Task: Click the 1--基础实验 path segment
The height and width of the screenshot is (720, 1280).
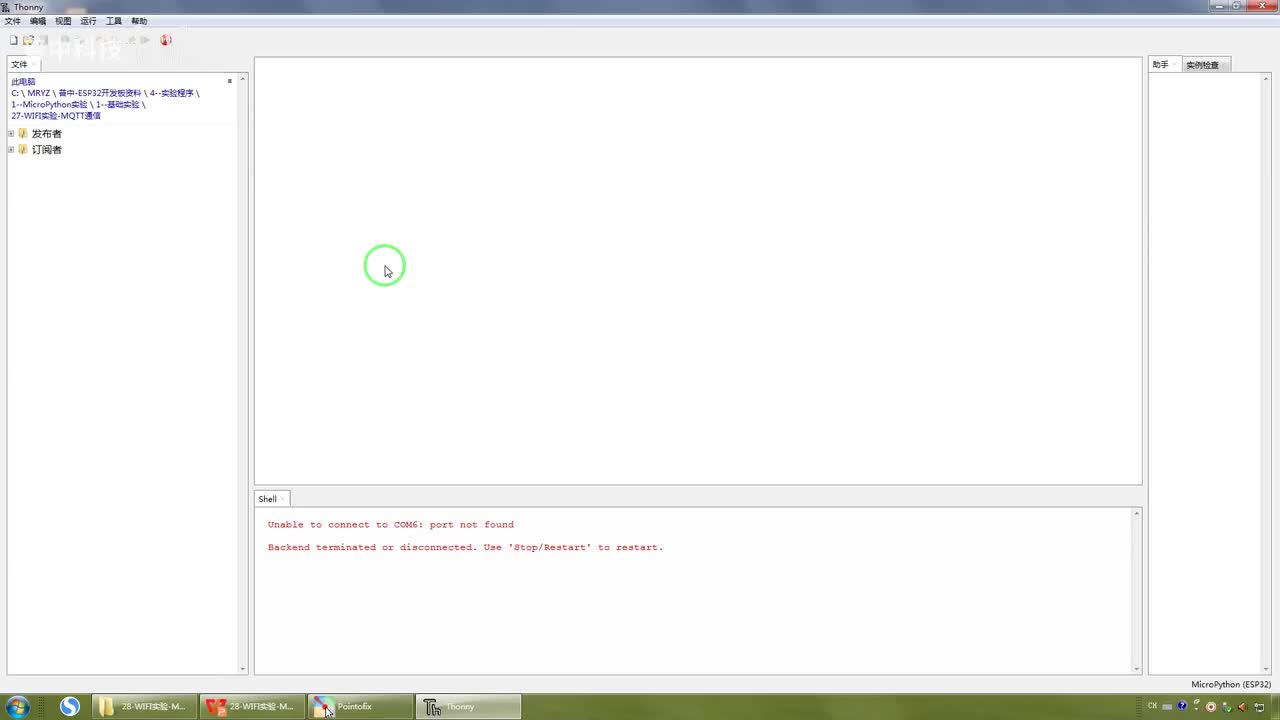Action: coord(118,104)
